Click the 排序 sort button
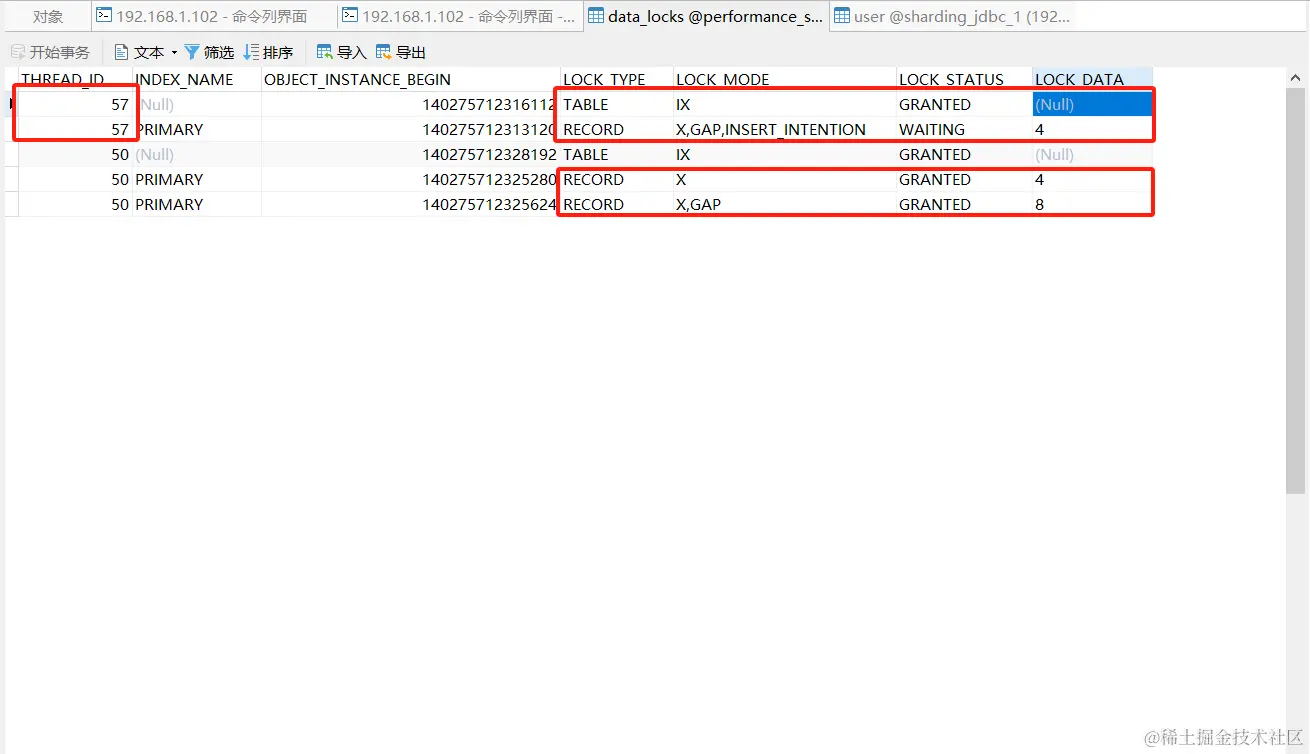Image resolution: width=1310 pixels, height=754 pixels. click(268, 52)
